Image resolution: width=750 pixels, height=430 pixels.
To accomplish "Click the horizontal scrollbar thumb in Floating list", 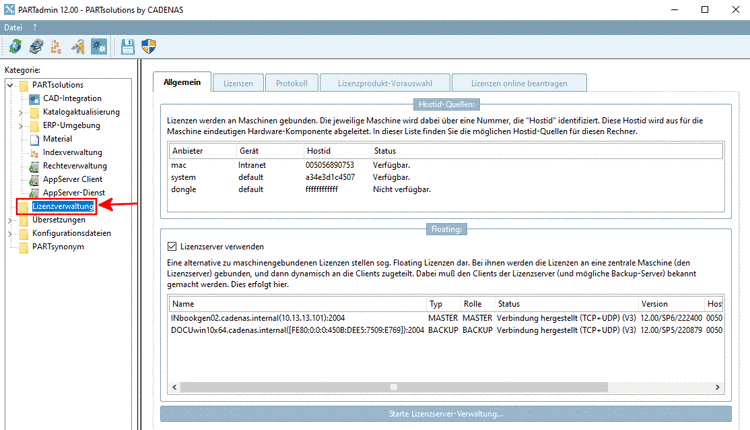I will 394,387.
